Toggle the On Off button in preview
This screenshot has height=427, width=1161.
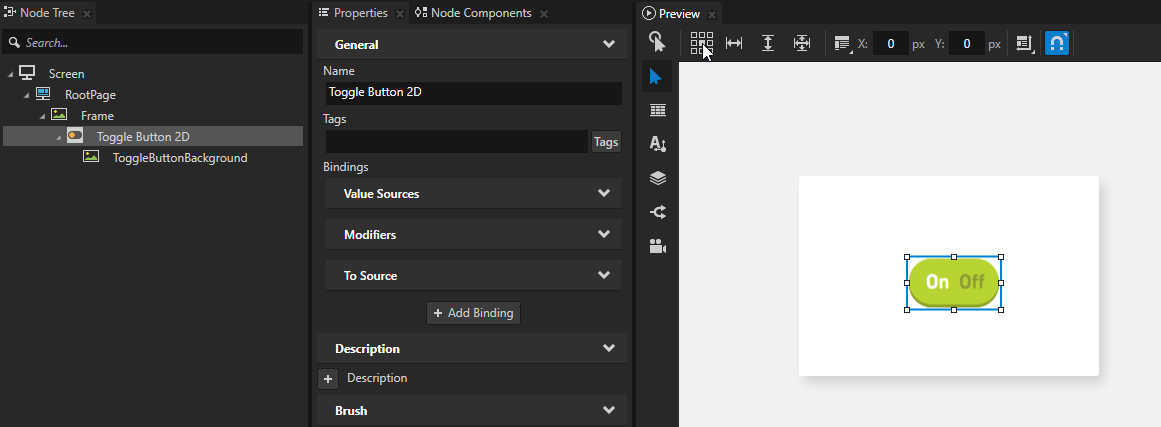click(954, 282)
